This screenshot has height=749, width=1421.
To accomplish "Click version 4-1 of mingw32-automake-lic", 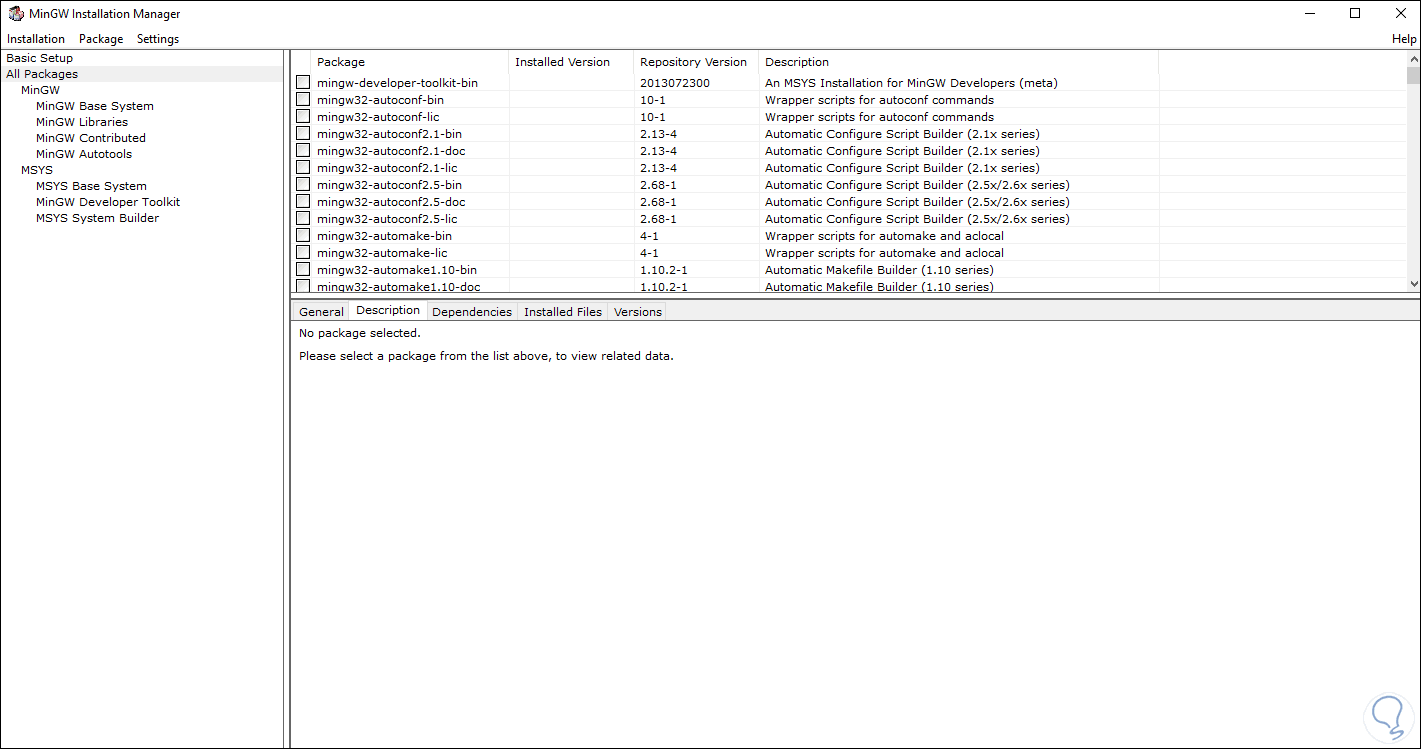I will [x=649, y=253].
